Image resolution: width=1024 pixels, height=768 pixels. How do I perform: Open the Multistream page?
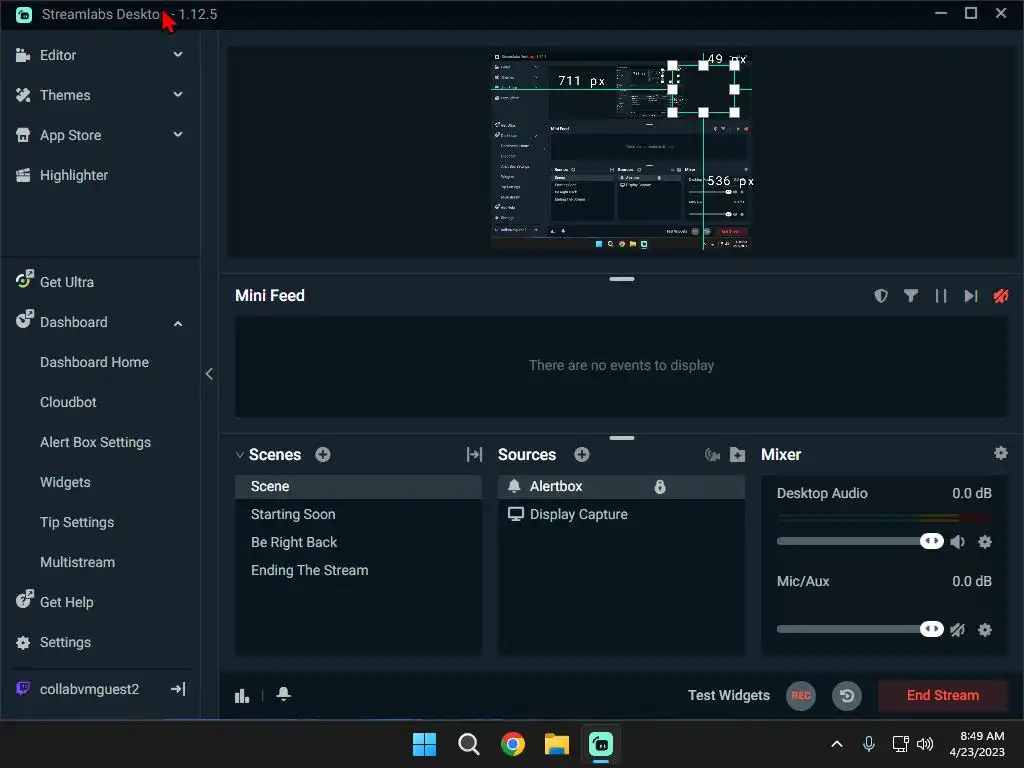77,562
